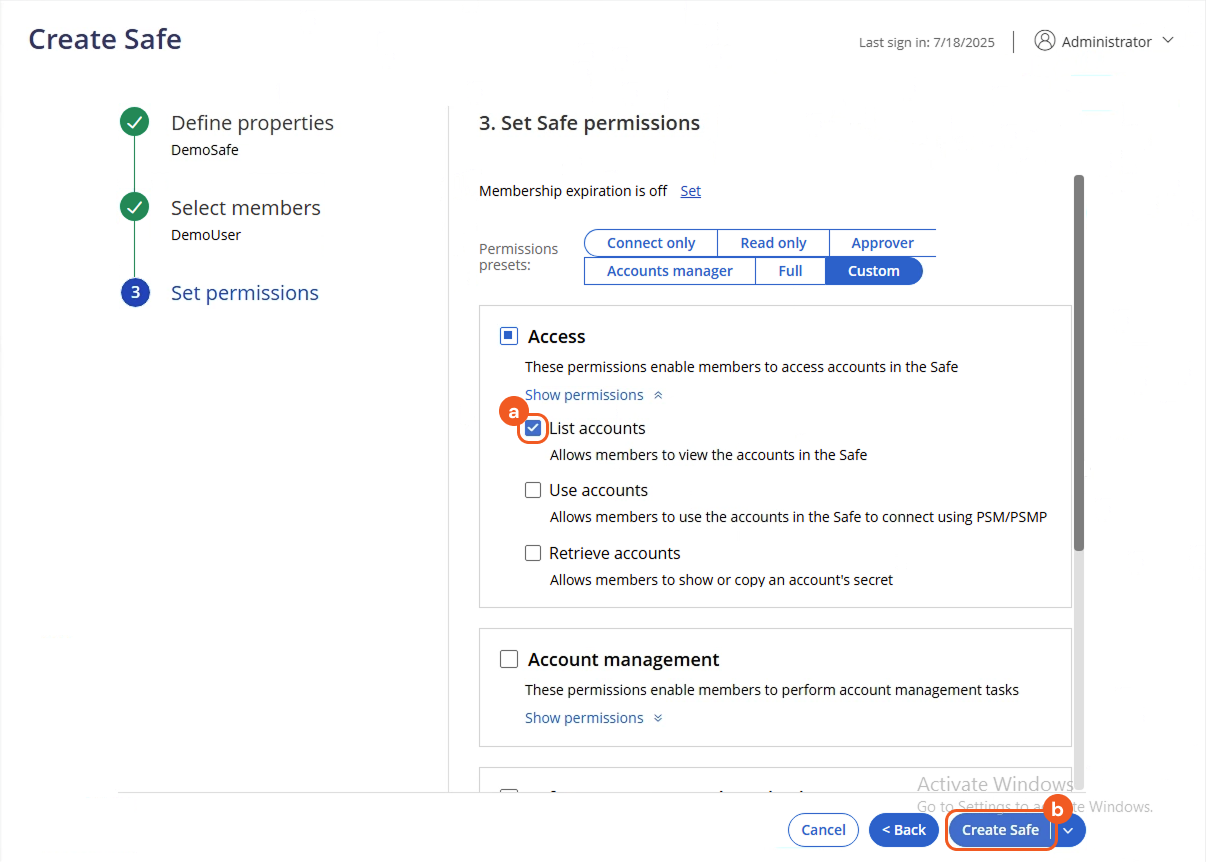Expand Account management via double-chevron icon

(x=657, y=718)
